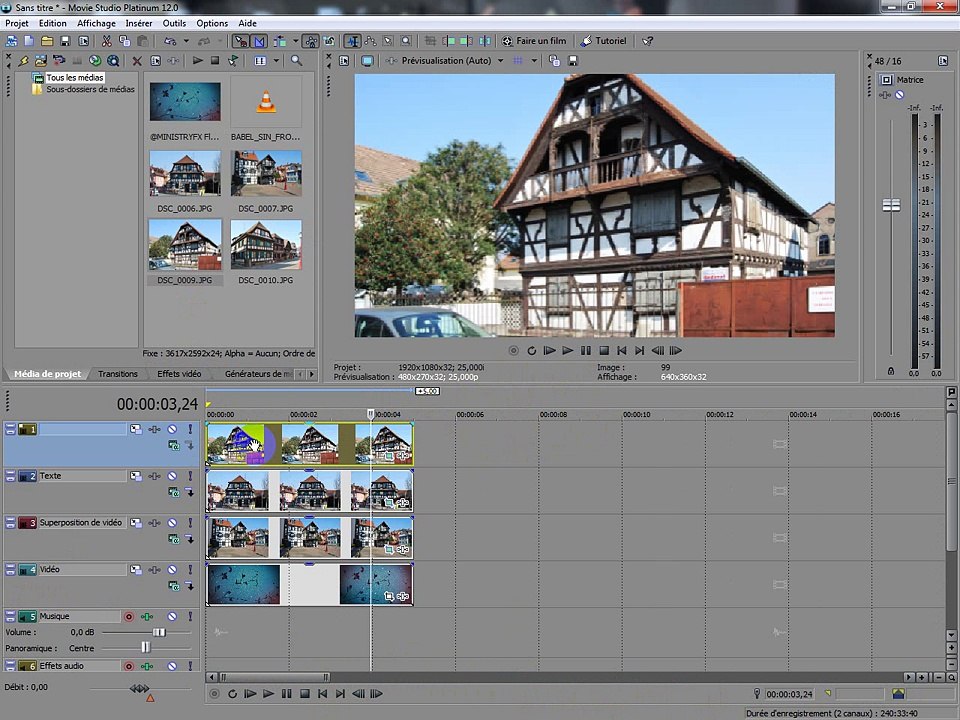
Task: Open track motion on Vidéo track
Action: point(136,570)
